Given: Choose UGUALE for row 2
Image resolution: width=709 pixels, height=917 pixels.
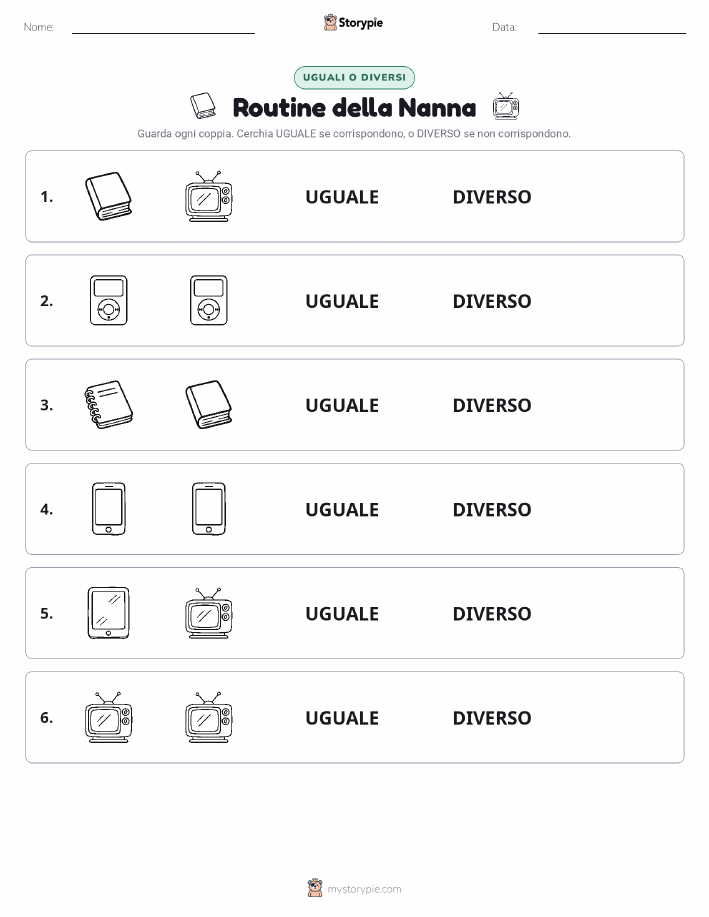Looking at the screenshot, I should coord(342,301).
